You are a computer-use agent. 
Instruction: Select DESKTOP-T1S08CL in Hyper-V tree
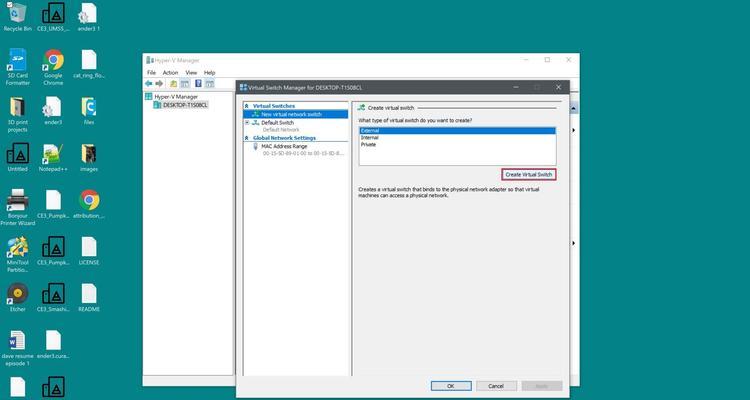pos(184,104)
